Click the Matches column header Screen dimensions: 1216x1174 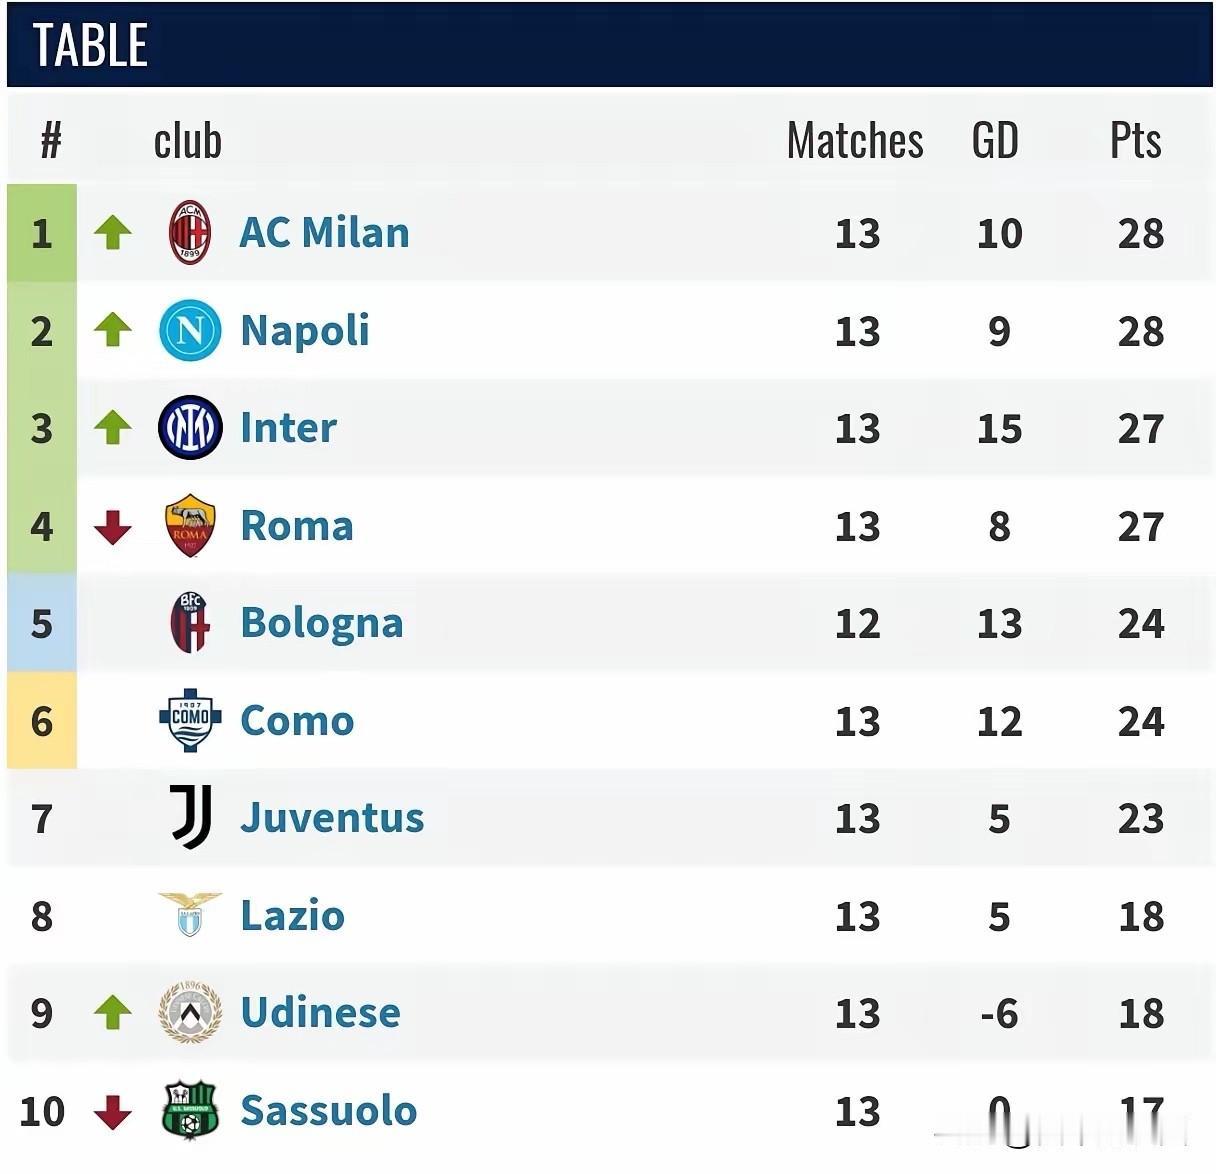click(x=855, y=140)
